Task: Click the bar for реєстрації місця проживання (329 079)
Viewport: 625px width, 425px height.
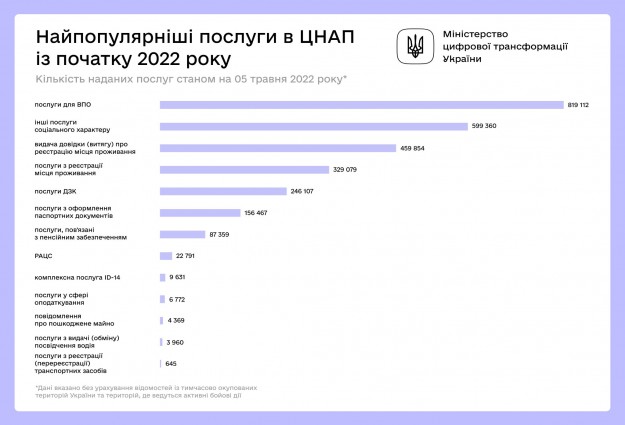Action: (244, 169)
